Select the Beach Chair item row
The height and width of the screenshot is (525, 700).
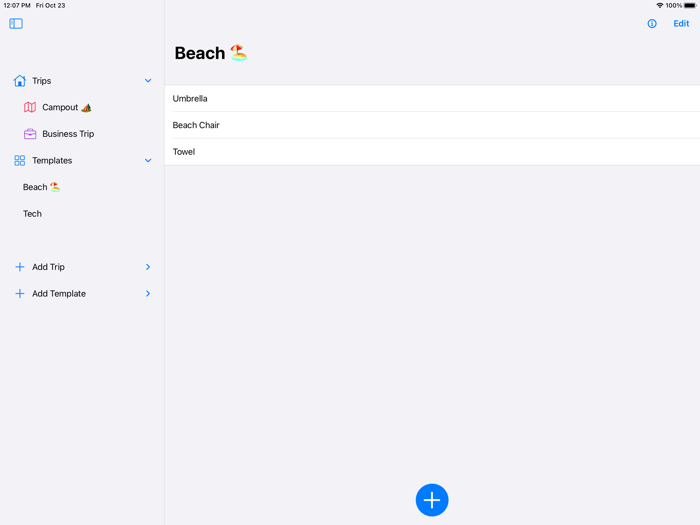click(432, 125)
